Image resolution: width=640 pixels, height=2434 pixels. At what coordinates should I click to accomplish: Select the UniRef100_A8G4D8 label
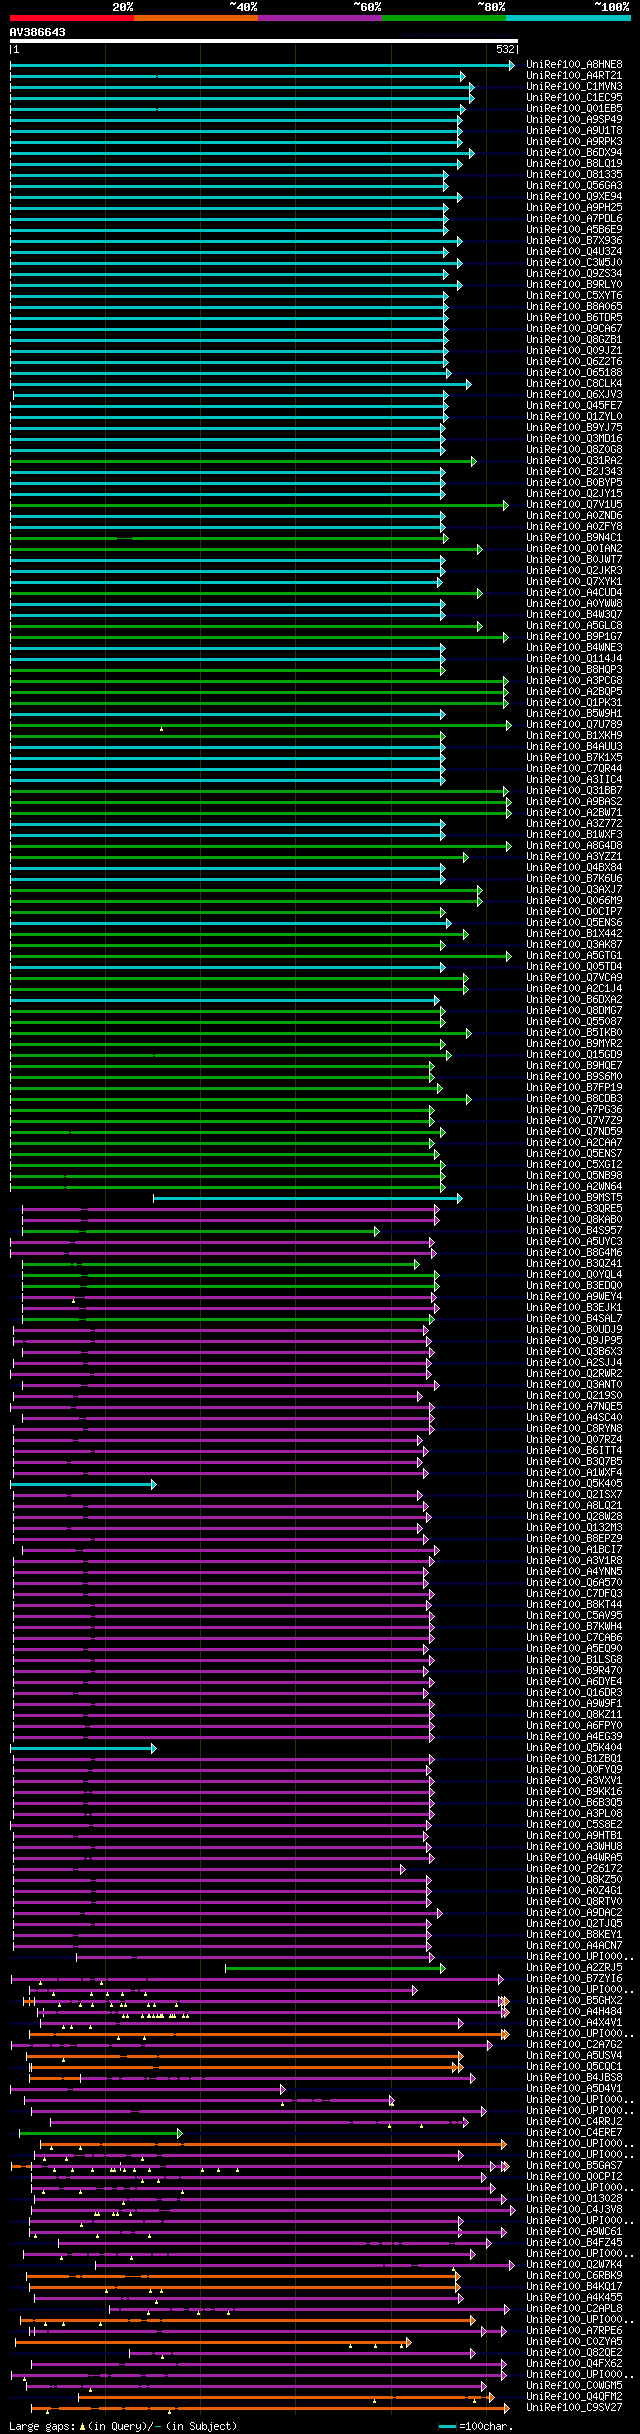pyautogui.click(x=574, y=846)
